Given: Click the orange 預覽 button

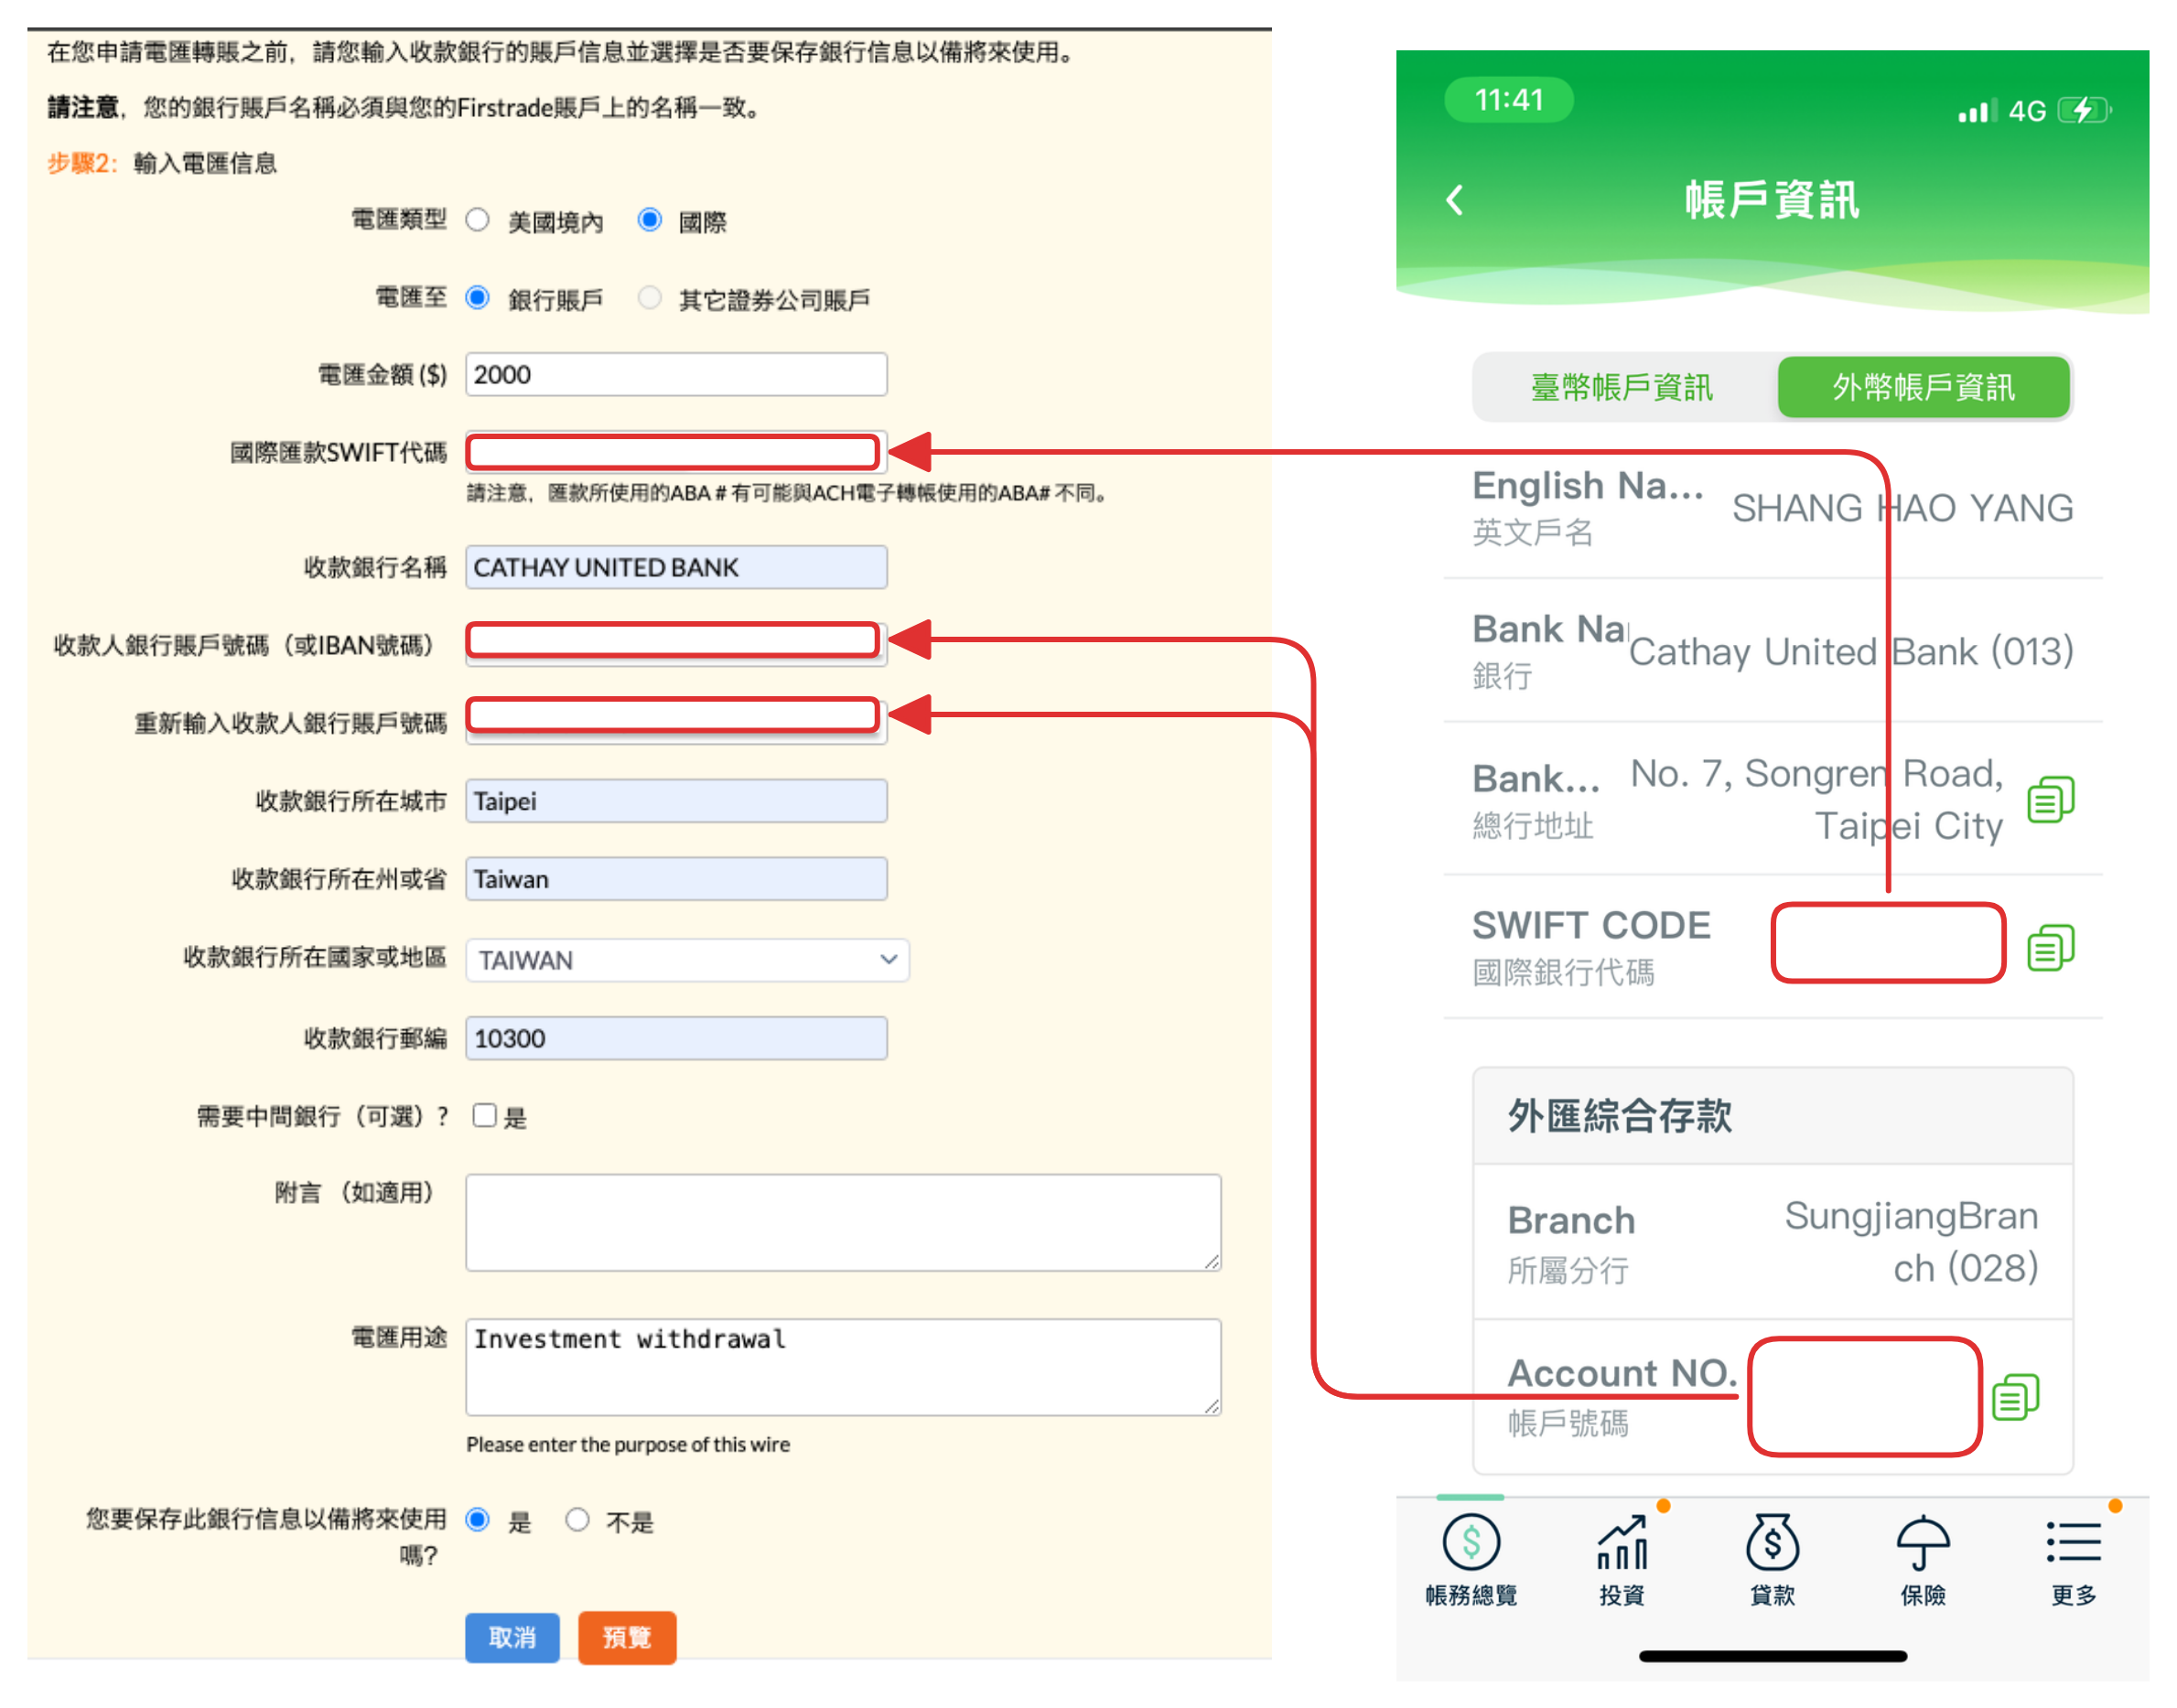Looking at the screenshot, I should 627,1637.
